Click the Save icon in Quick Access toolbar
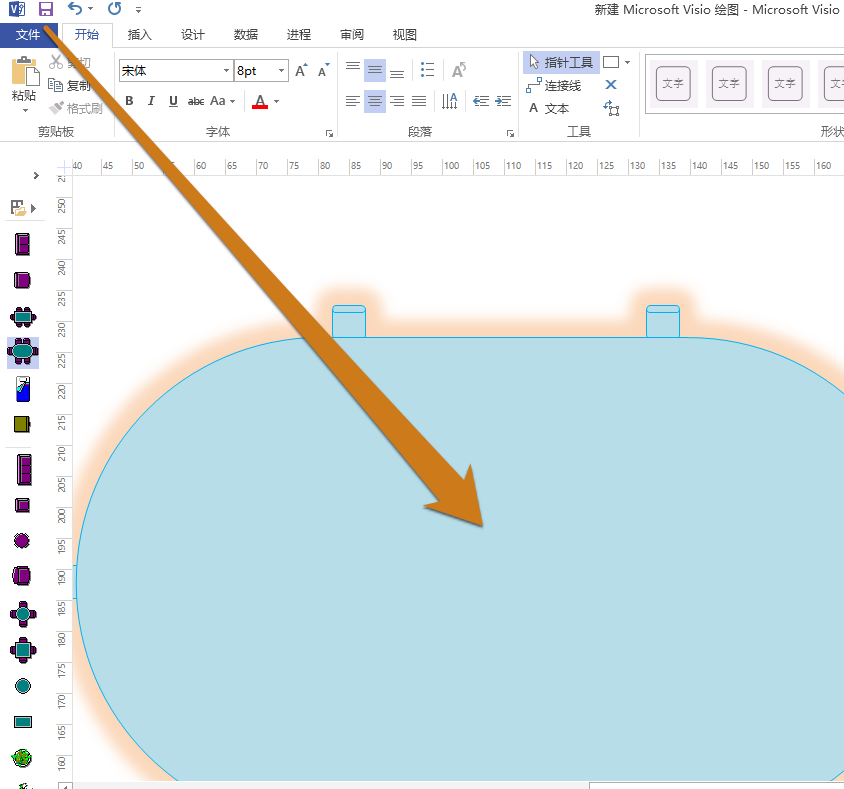The width and height of the screenshot is (844, 789). (x=45, y=9)
